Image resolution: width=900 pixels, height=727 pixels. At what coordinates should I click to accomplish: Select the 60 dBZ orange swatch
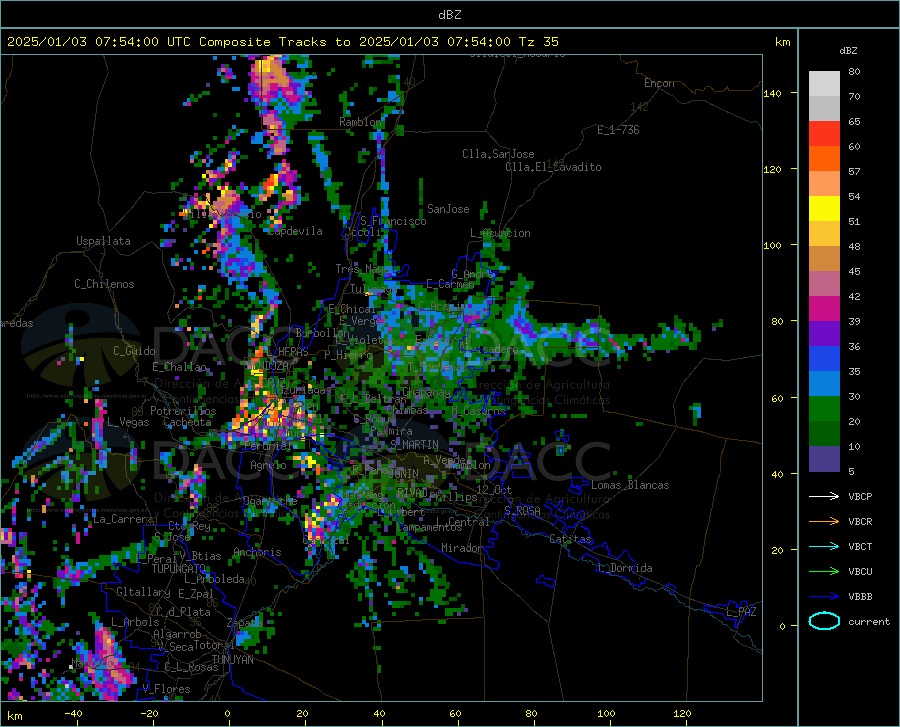click(824, 159)
